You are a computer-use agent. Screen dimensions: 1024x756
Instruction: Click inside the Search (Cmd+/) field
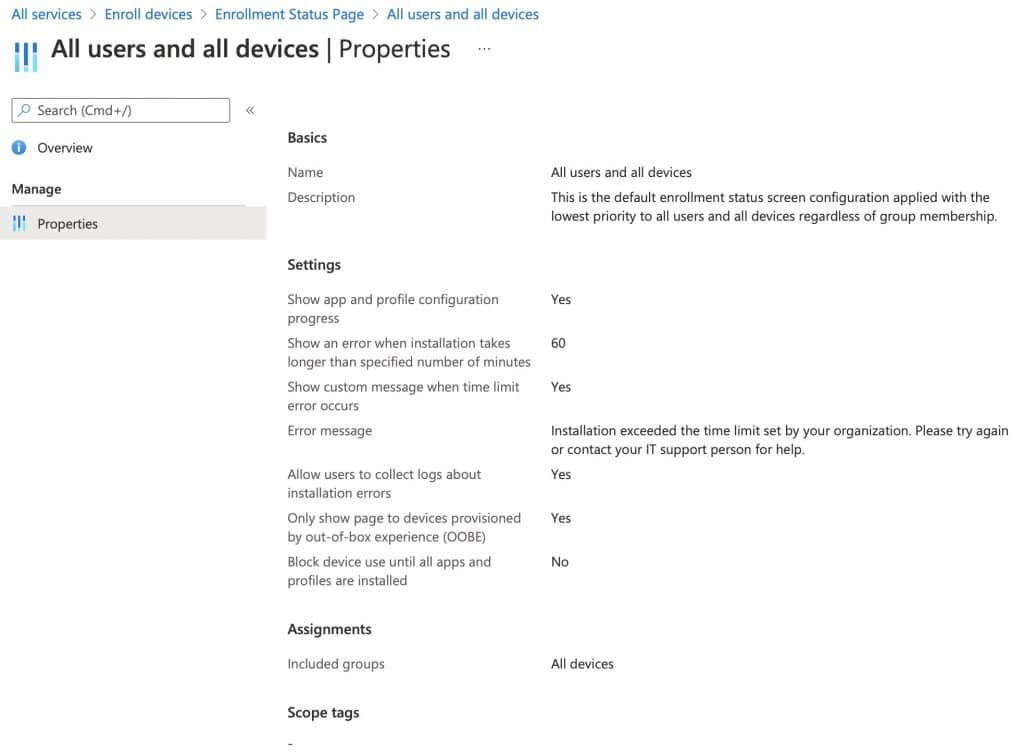(x=120, y=110)
